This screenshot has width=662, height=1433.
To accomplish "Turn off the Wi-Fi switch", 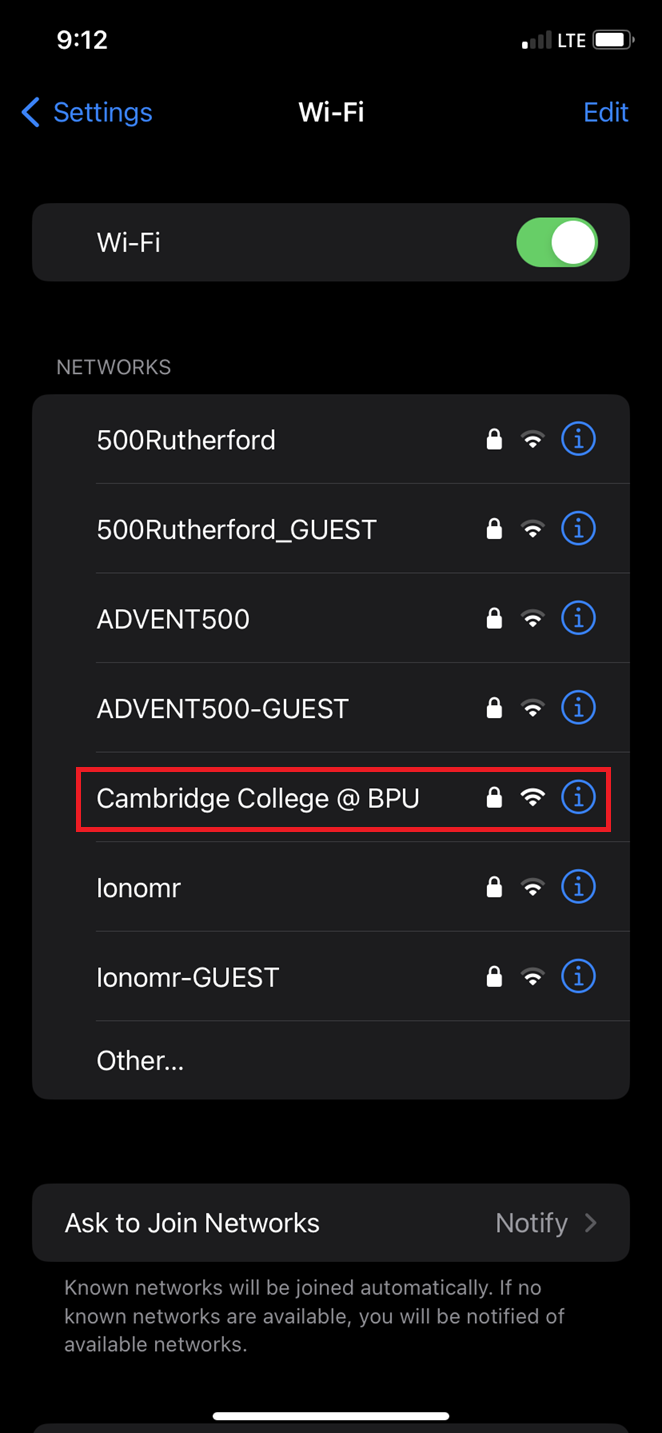I will click(557, 243).
